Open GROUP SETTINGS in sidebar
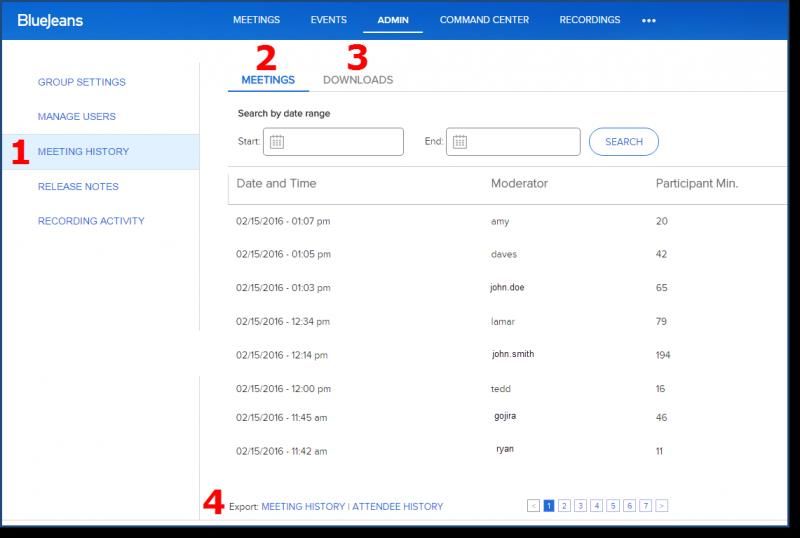 [x=82, y=82]
